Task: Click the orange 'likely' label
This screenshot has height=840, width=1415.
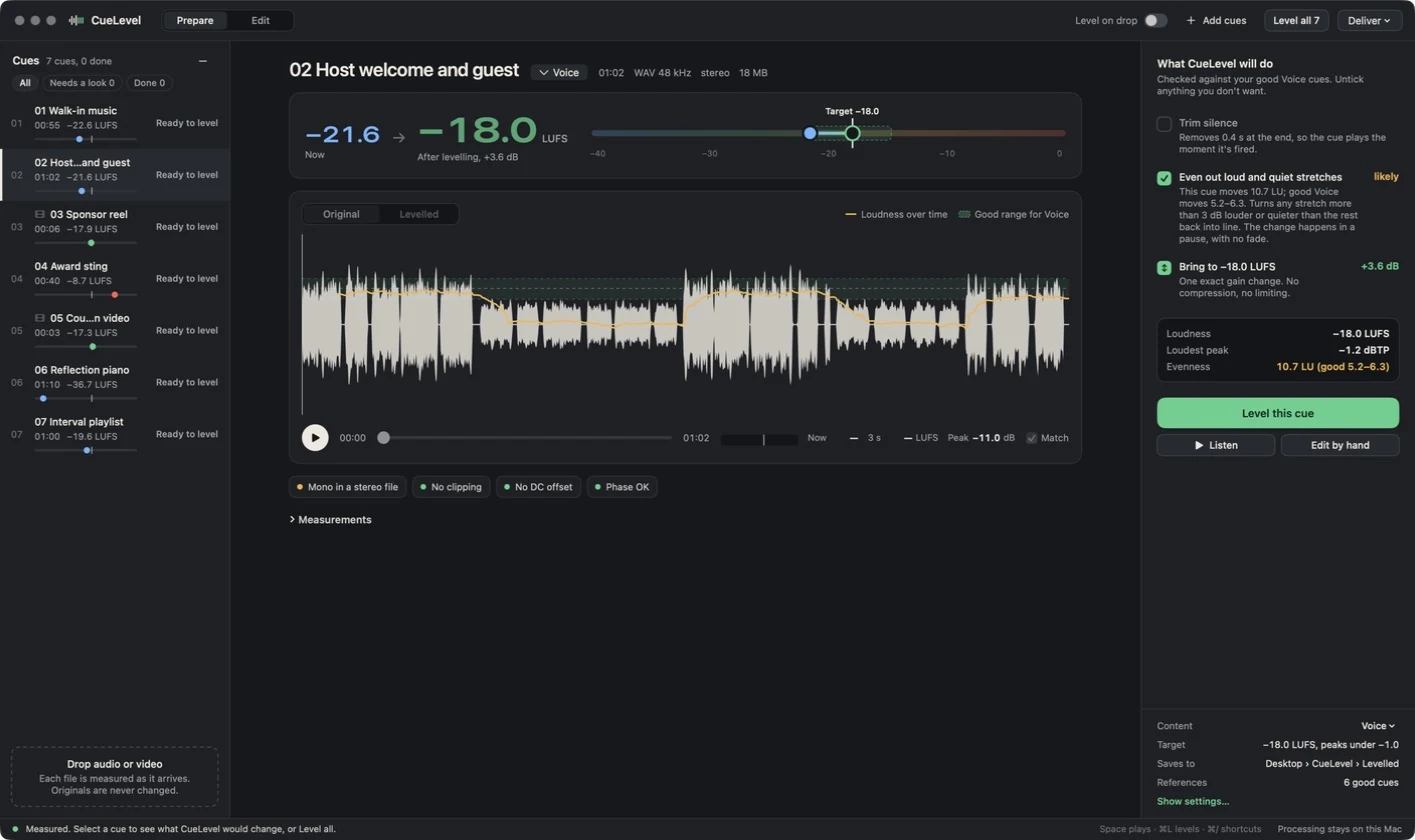Action: 1386,177
